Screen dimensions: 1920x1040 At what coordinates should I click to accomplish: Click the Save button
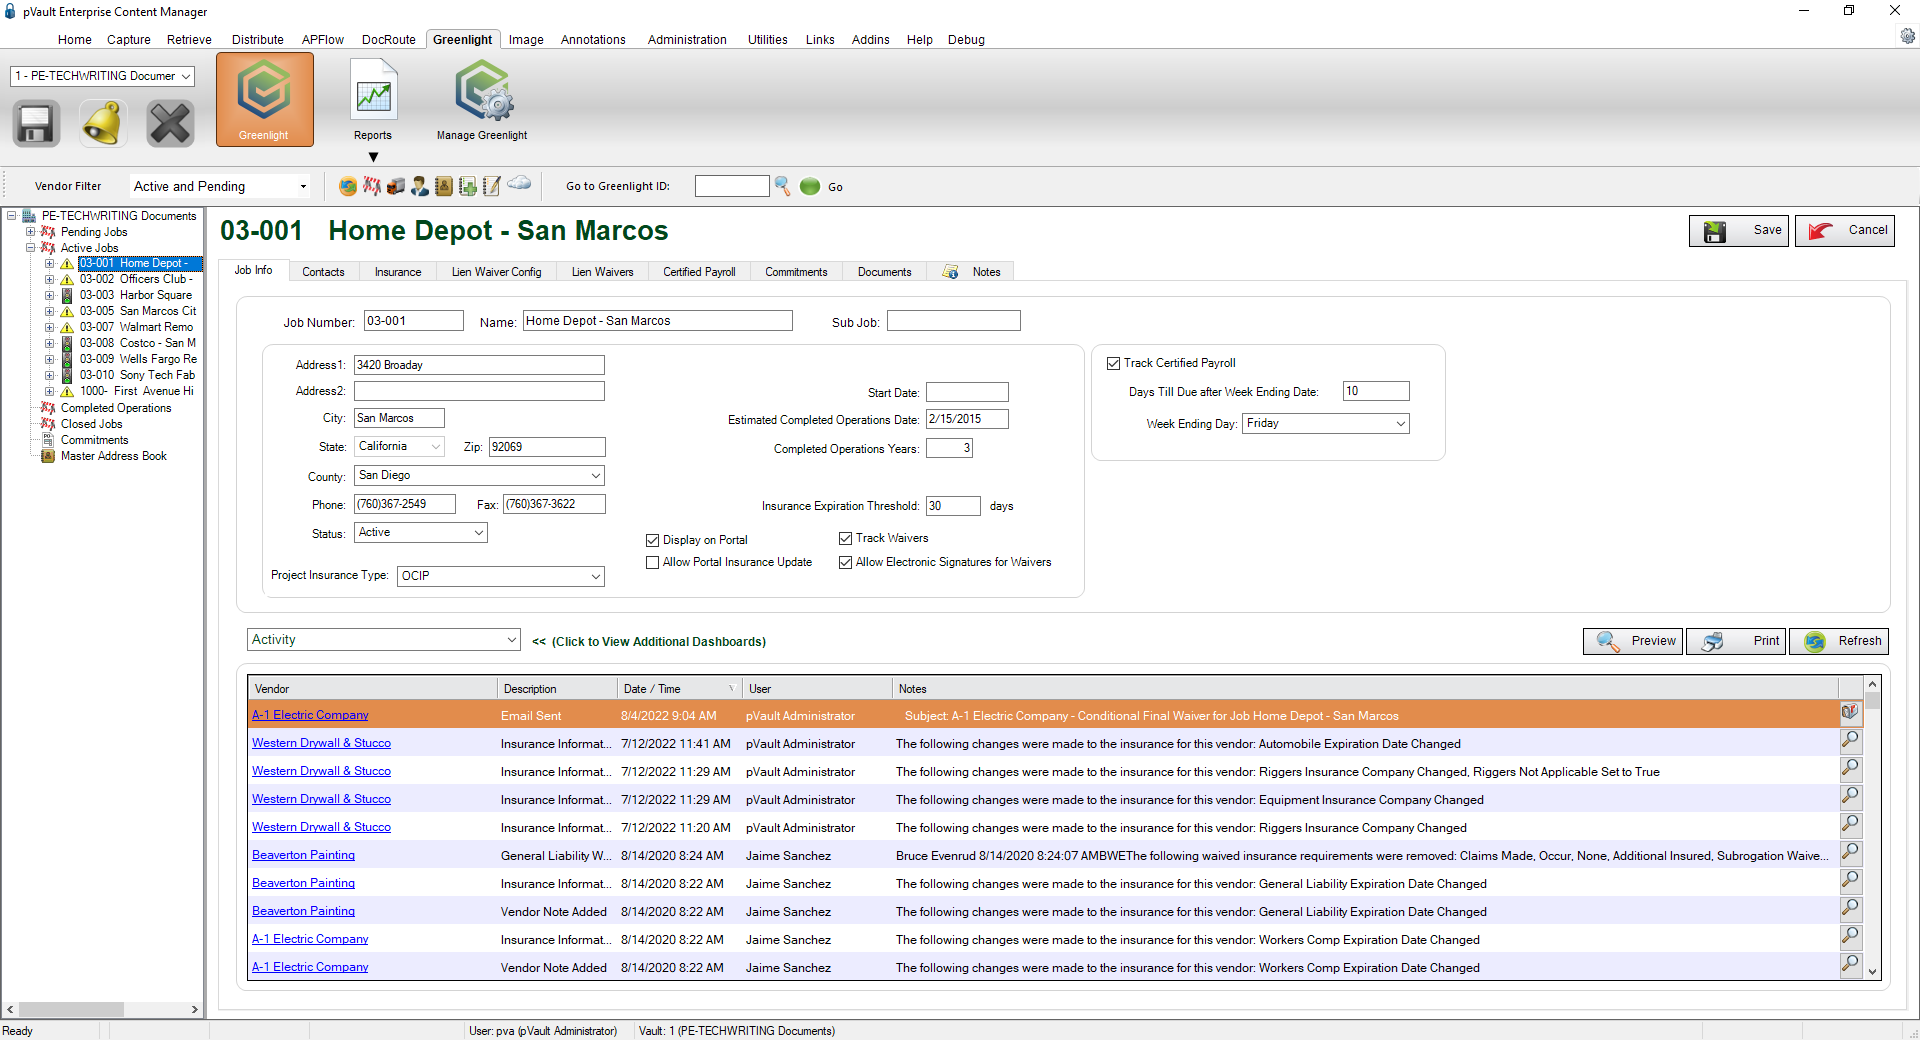(1739, 231)
